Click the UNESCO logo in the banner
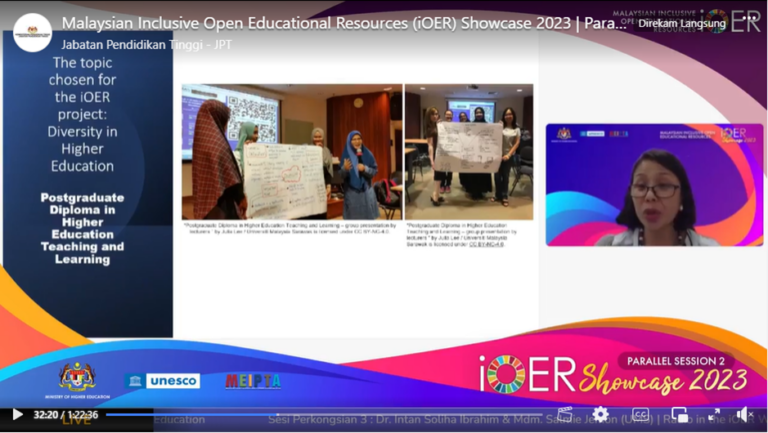768x433 pixels. point(162,381)
